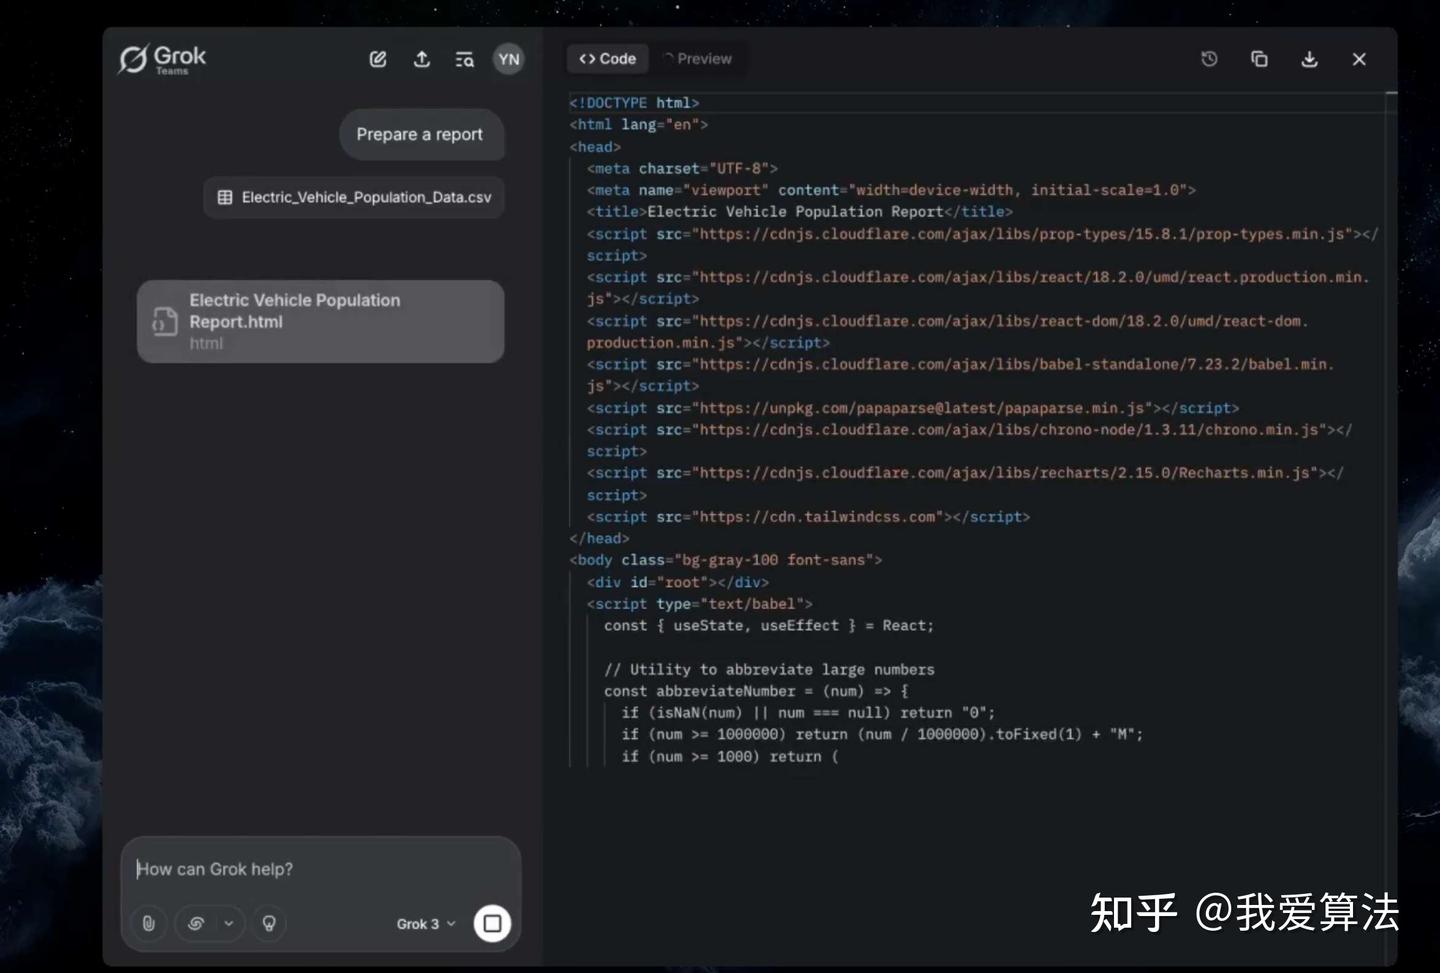Viewport: 1440px width, 973px height.
Task: Open the Electric Vehicle Population Report.html card
Action: (320, 321)
